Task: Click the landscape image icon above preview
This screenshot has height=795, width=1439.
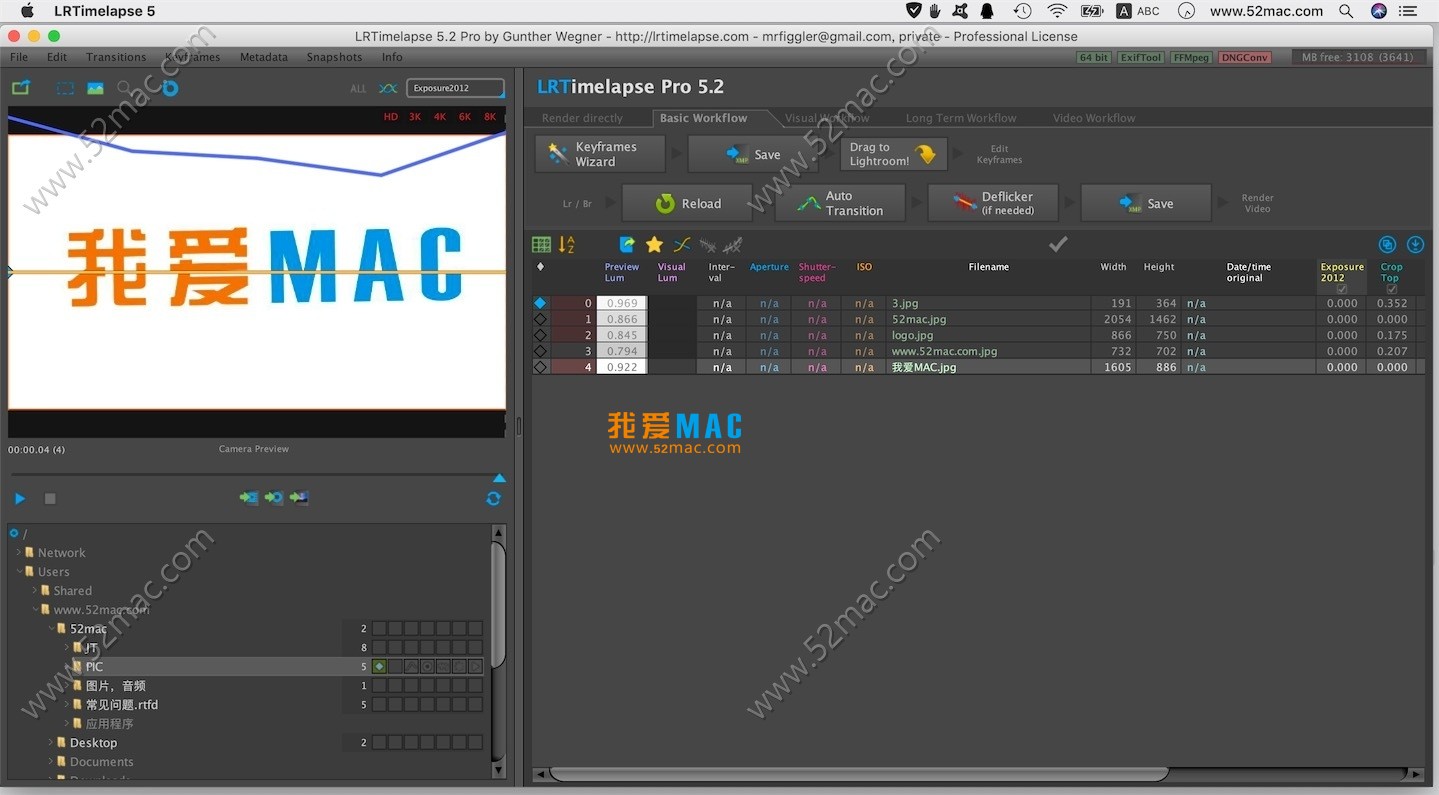Action: coord(95,88)
